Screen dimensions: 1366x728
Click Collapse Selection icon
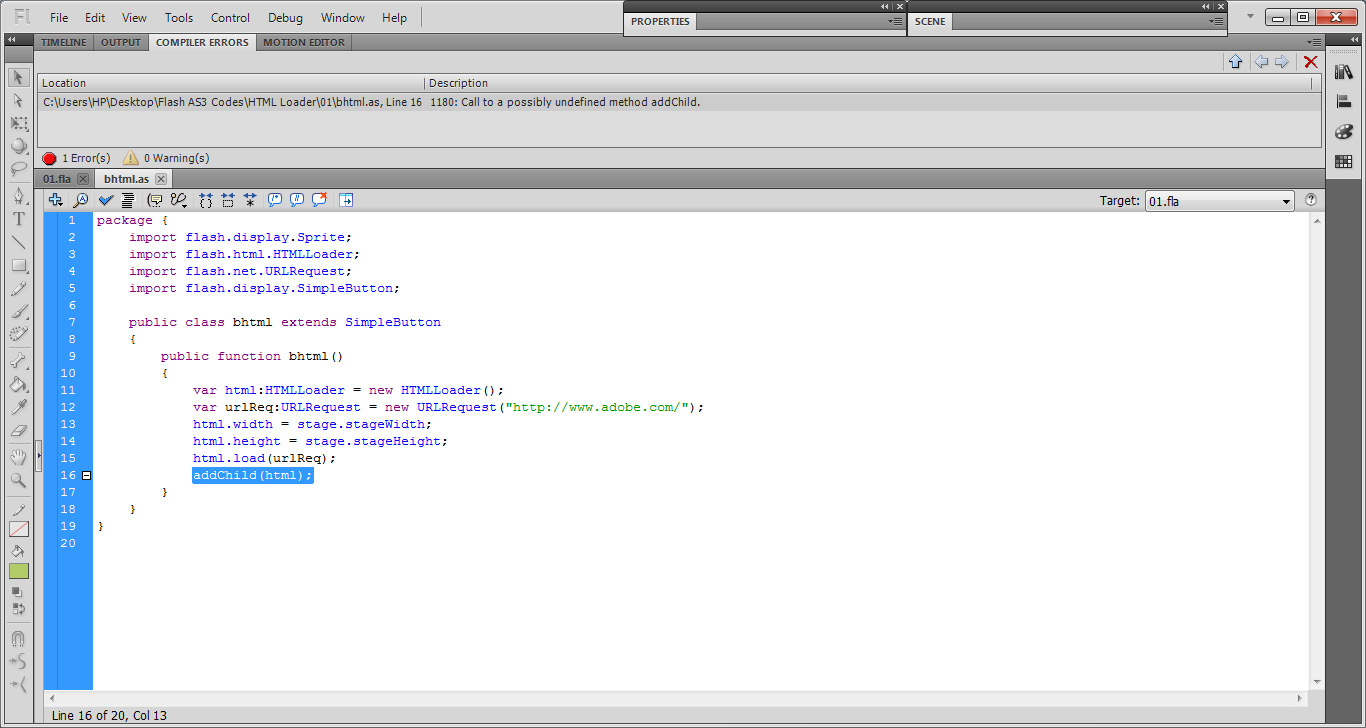pos(228,200)
